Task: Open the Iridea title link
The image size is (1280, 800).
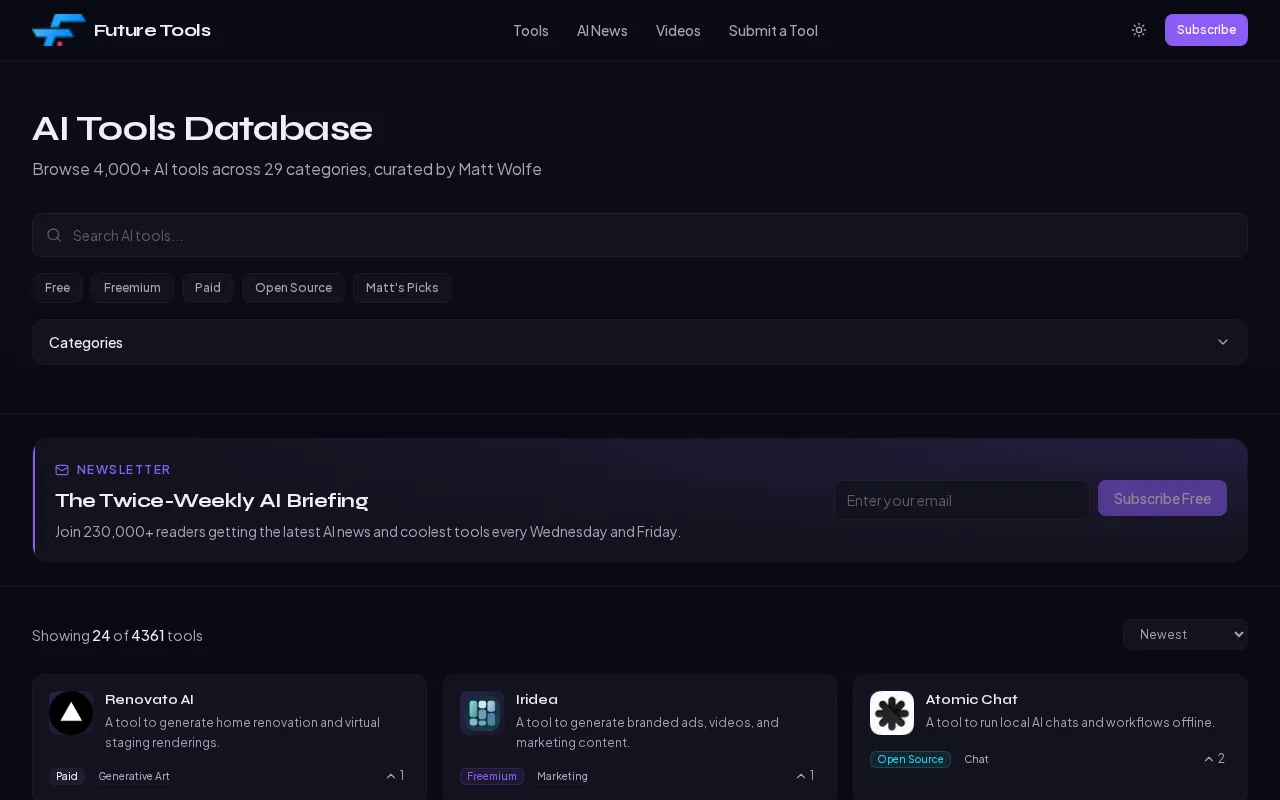Action: tap(537, 699)
